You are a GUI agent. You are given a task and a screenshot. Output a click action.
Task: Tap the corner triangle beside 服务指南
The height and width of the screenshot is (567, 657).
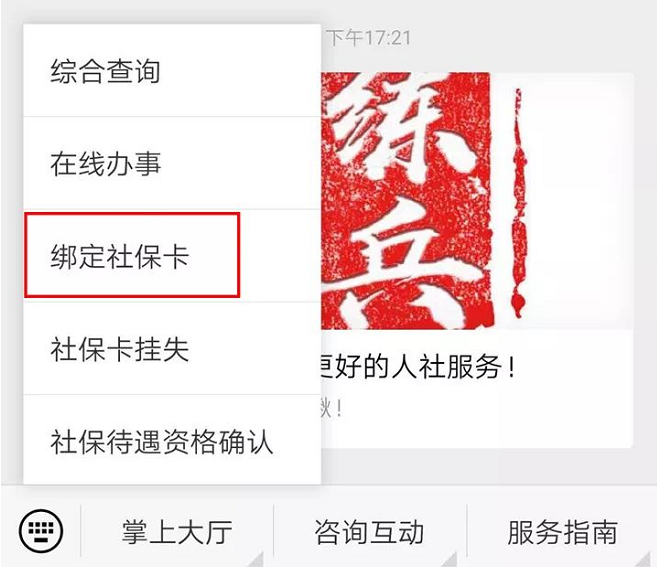coord(644,560)
